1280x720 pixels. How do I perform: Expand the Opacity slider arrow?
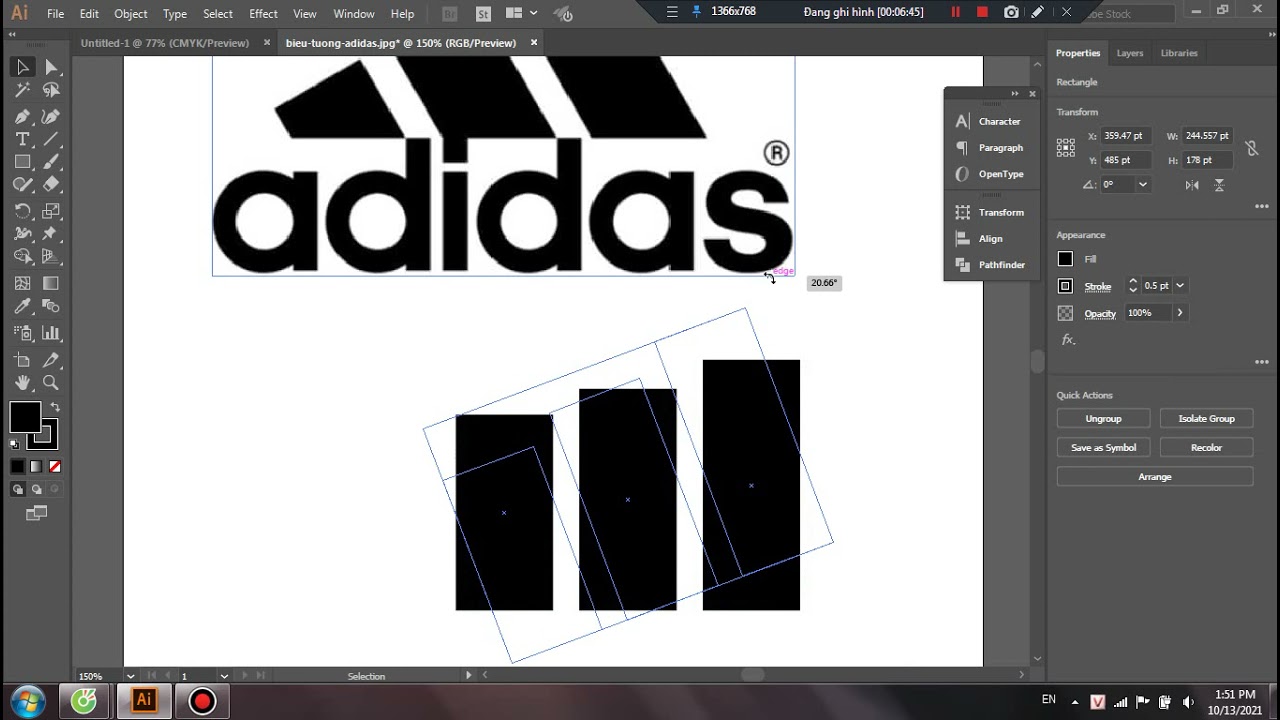pyautogui.click(x=1180, y=313)
